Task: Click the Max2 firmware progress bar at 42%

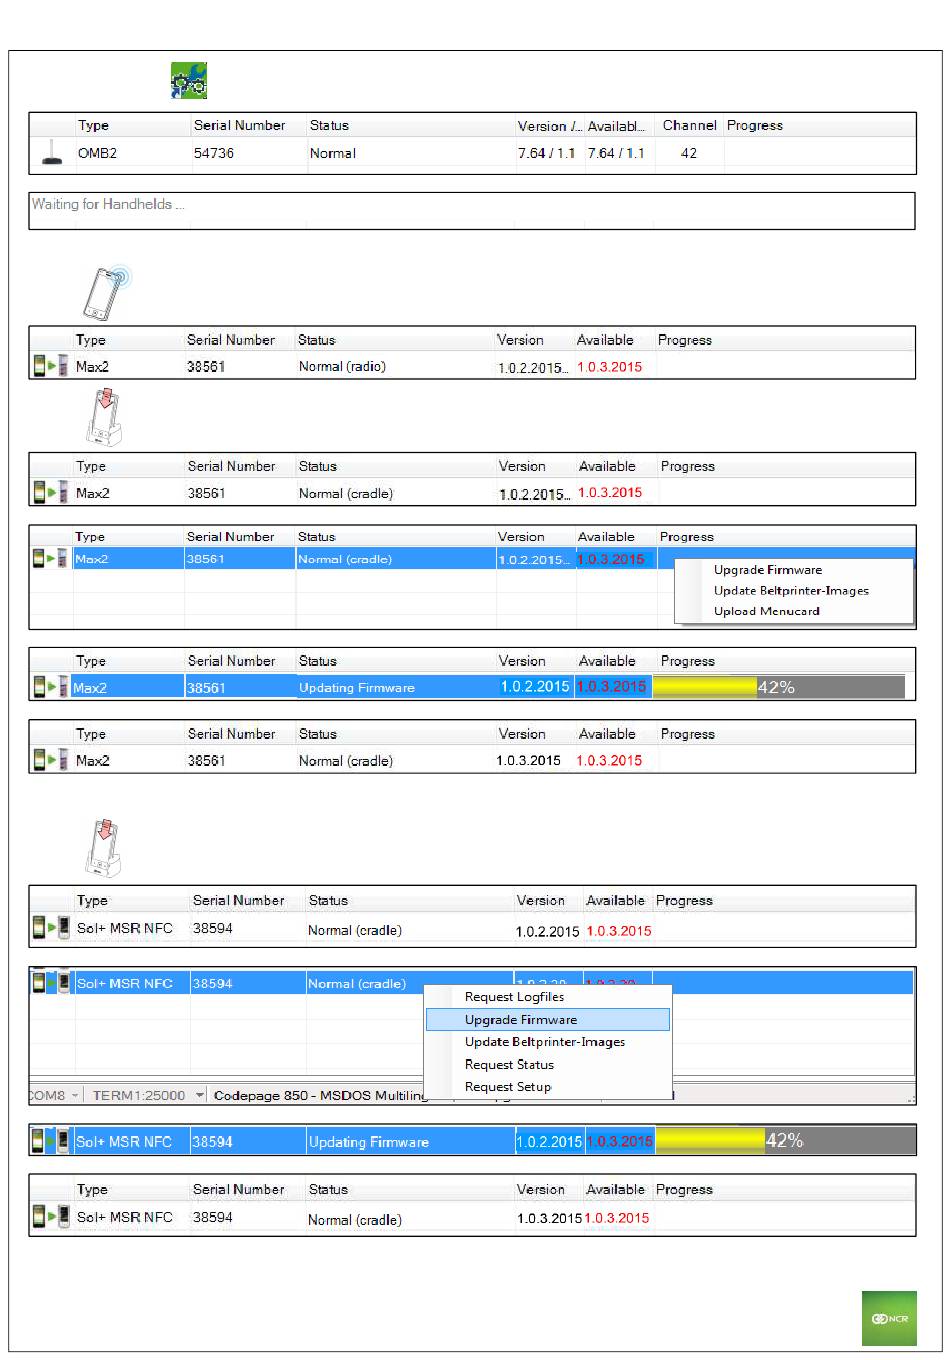Action: coord(779,687)
